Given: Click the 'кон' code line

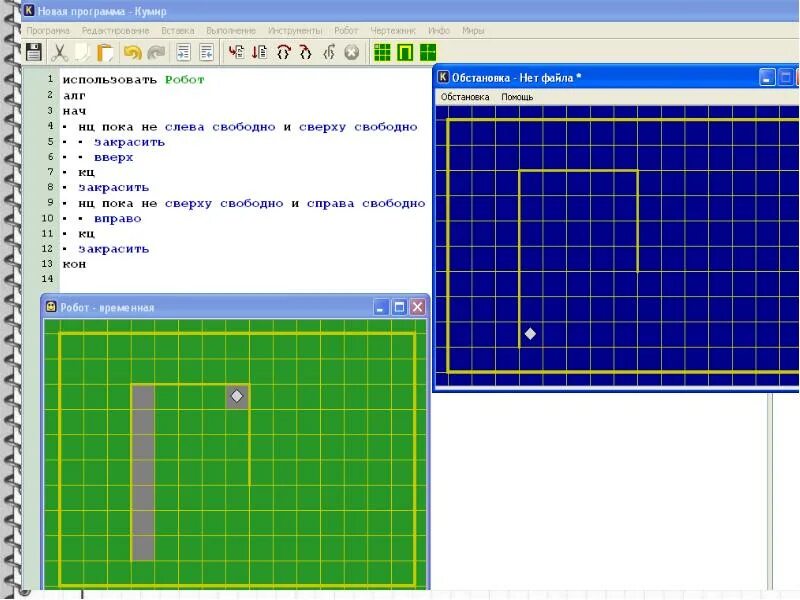Looking at the screenshot, I should coord(74,264).
